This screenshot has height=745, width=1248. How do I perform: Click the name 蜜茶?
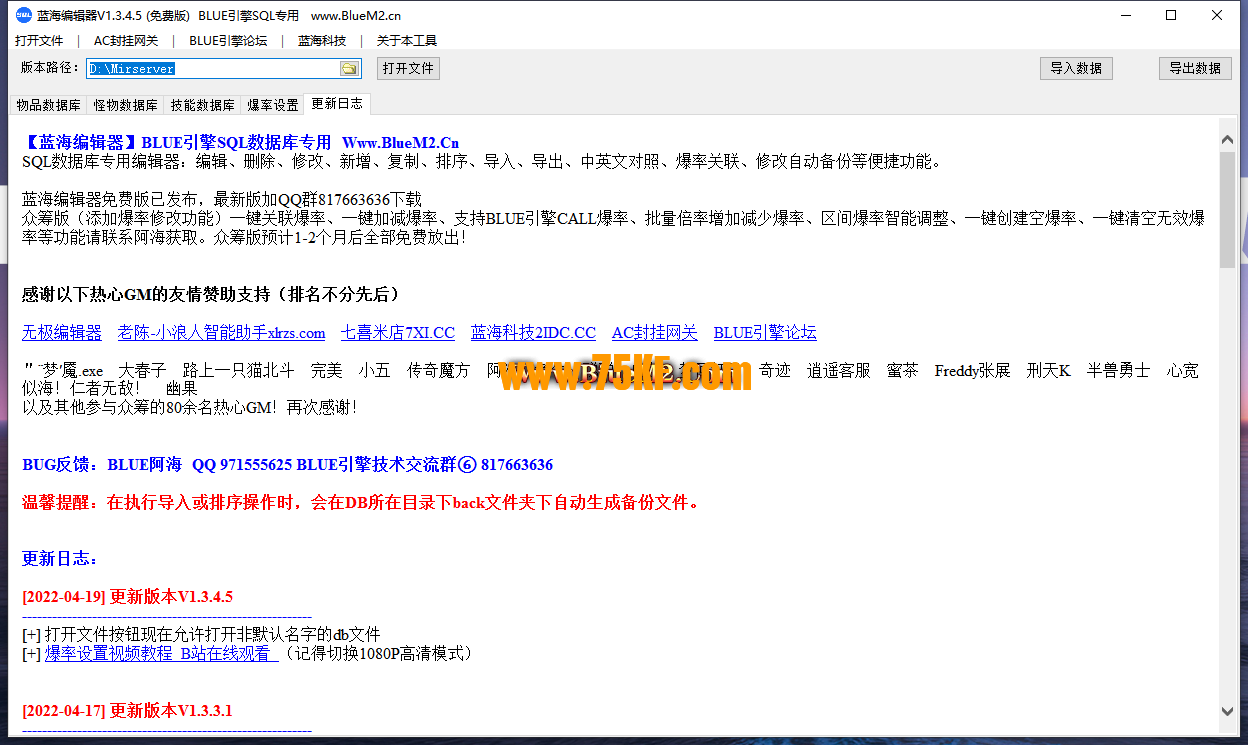pos(903,371)
